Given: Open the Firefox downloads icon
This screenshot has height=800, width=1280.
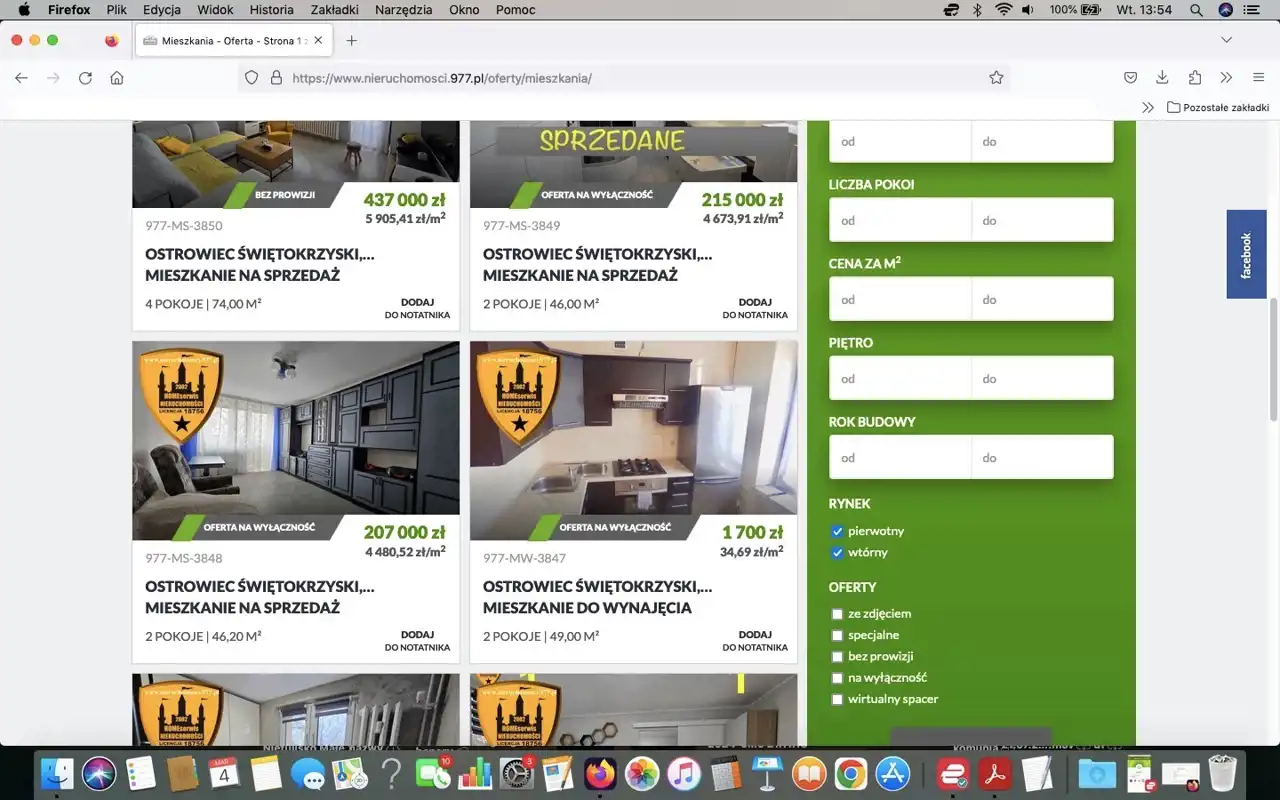Looking at the screenshot, I should coord(1162,78).
